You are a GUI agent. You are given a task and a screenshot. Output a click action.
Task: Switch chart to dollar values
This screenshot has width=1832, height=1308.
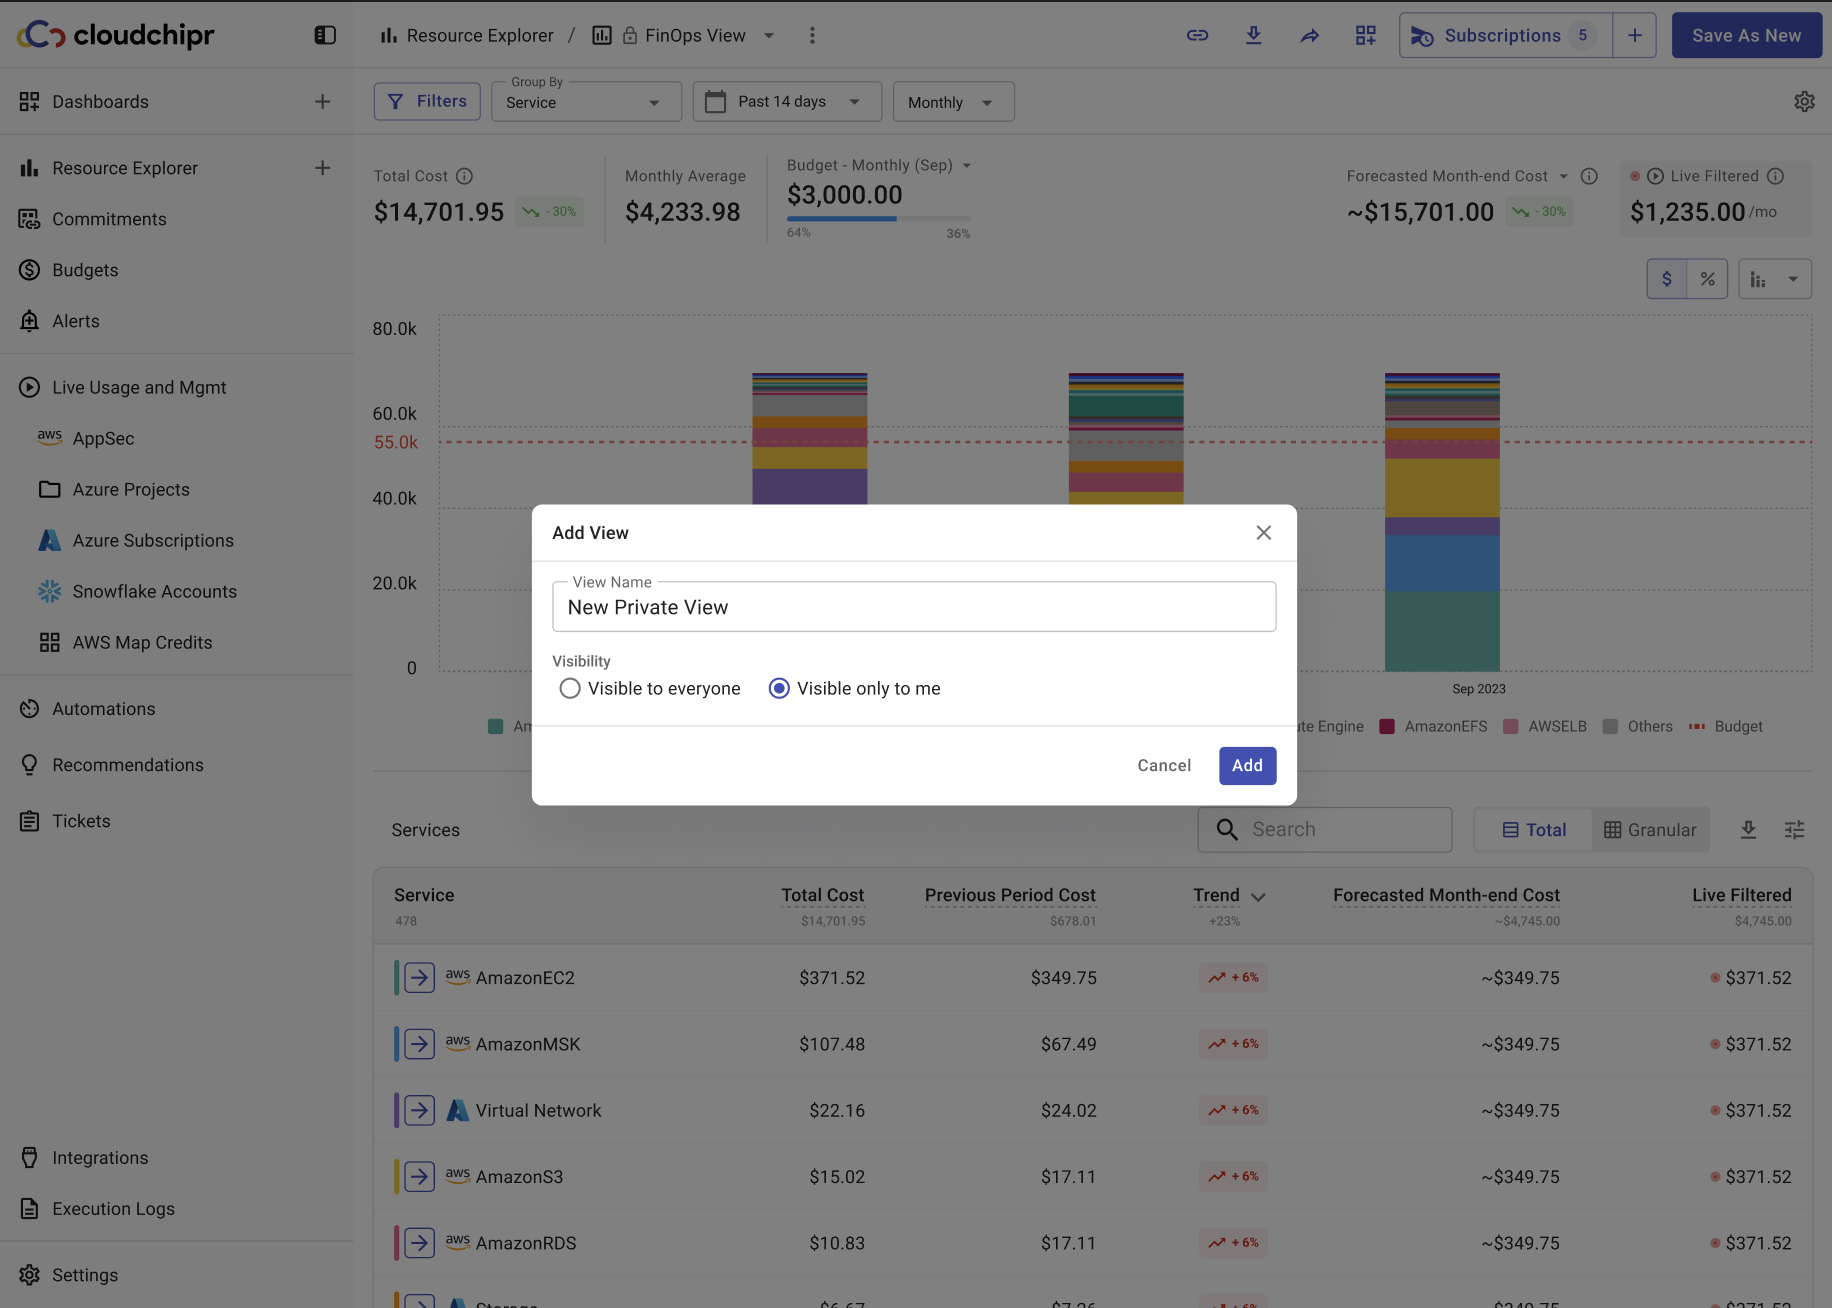[1667, 279]
